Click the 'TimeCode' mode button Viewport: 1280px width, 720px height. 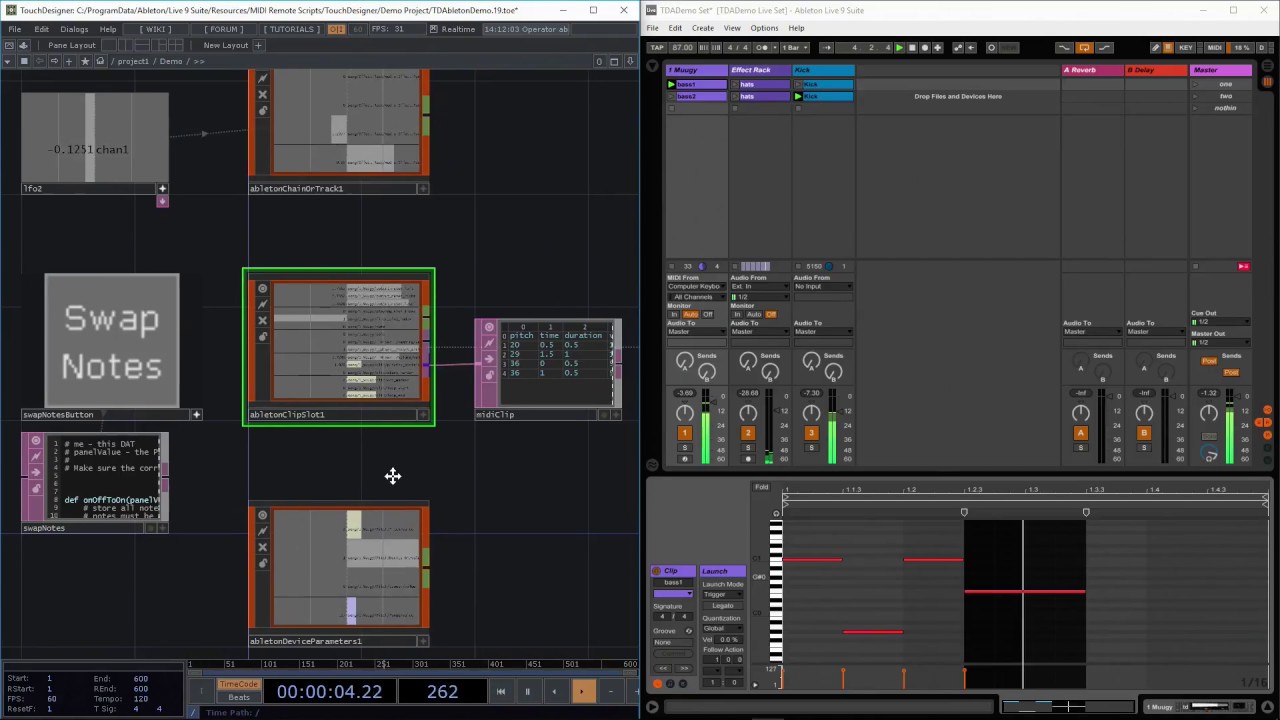pos(239,685)
